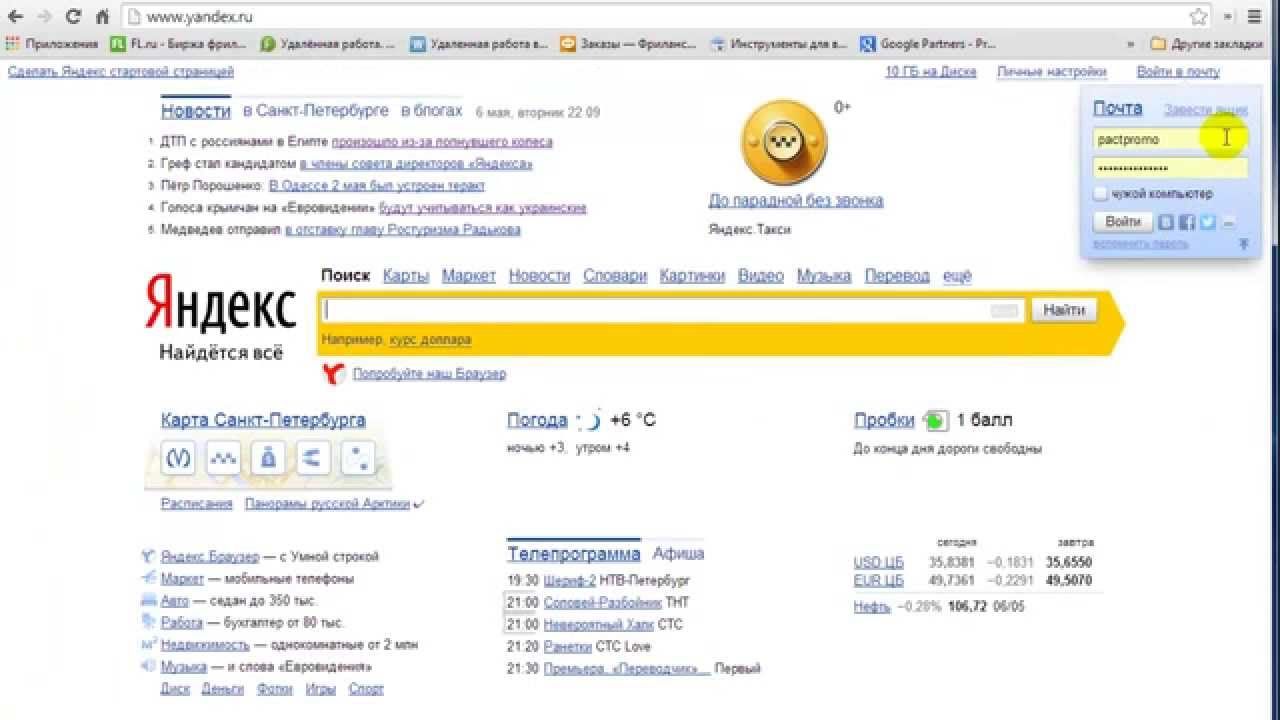
Task: Open the Попробуйте наш Браузер link
Action: point(429,374)
